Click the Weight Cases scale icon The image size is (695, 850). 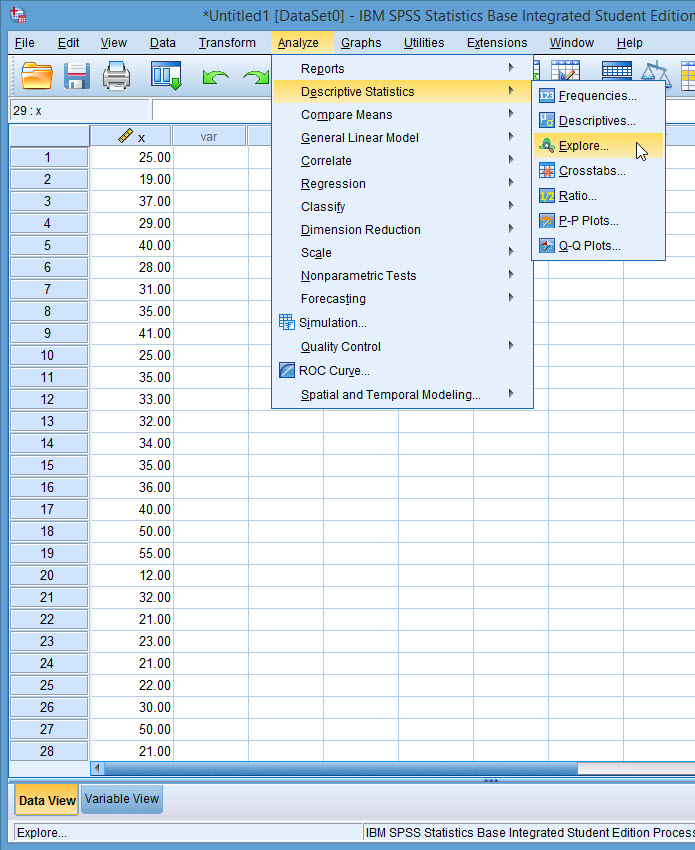(656, 74)
